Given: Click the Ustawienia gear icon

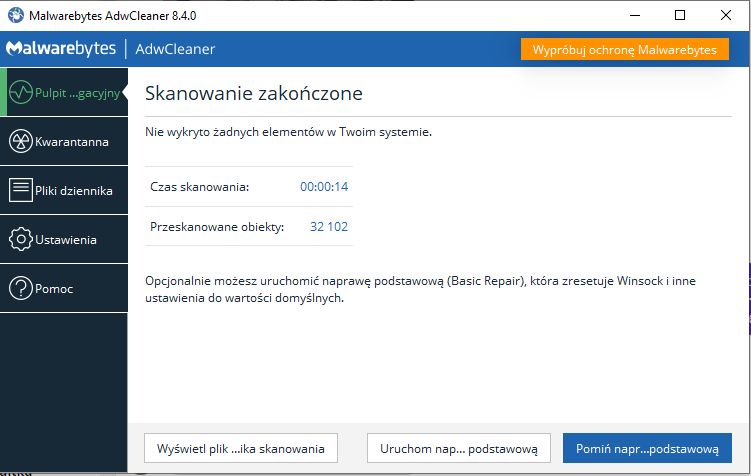Looking at the screenshot, I should click(20, 240).
